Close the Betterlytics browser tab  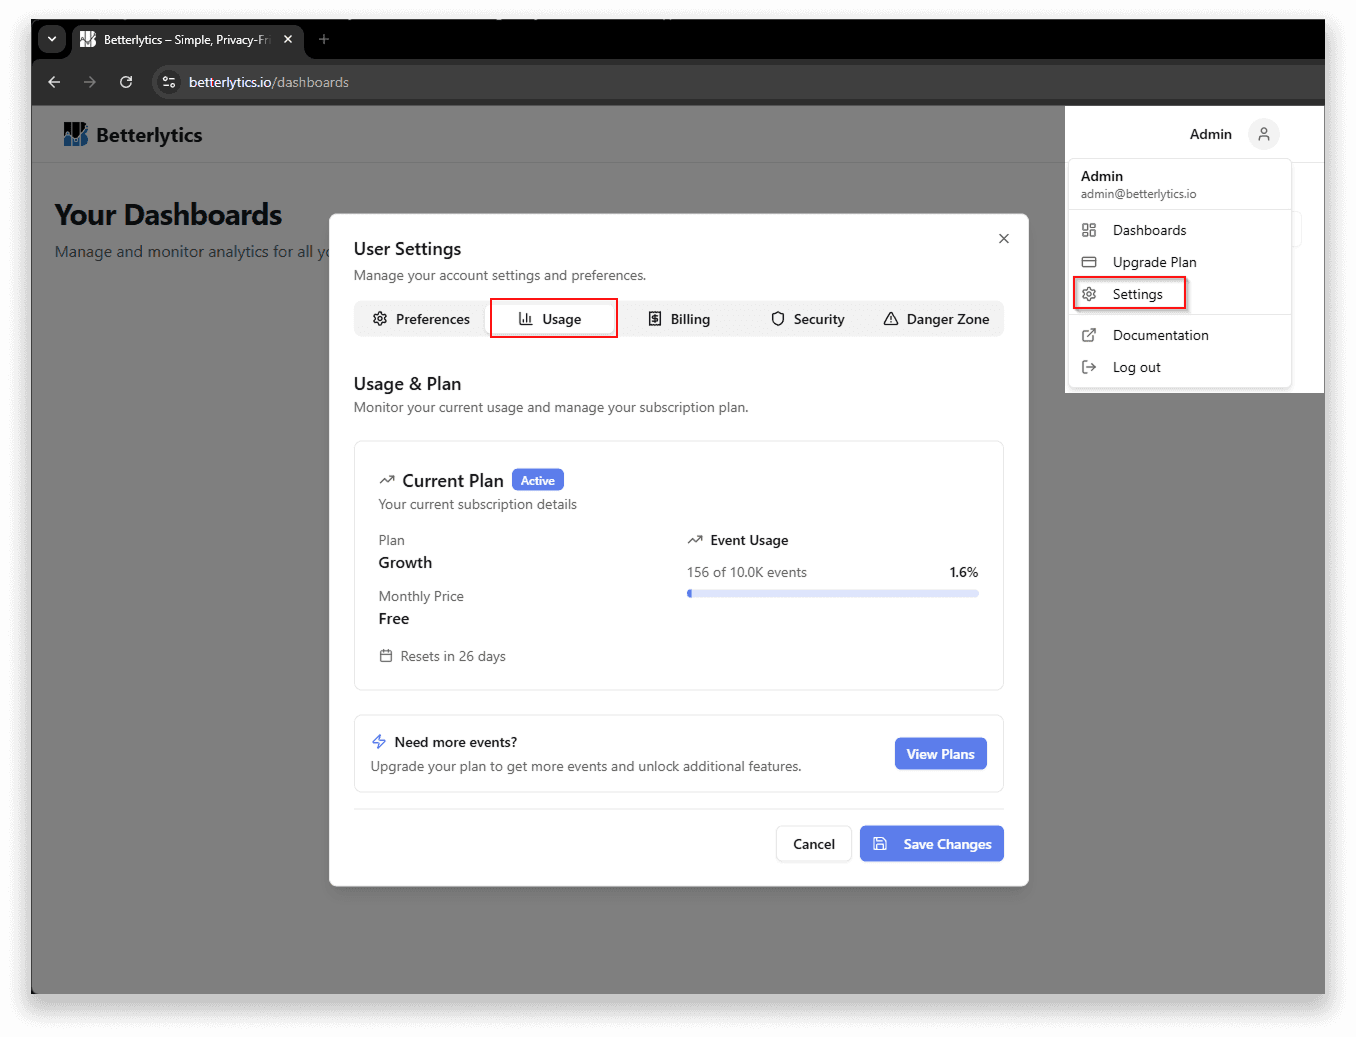tap(288, 40)
